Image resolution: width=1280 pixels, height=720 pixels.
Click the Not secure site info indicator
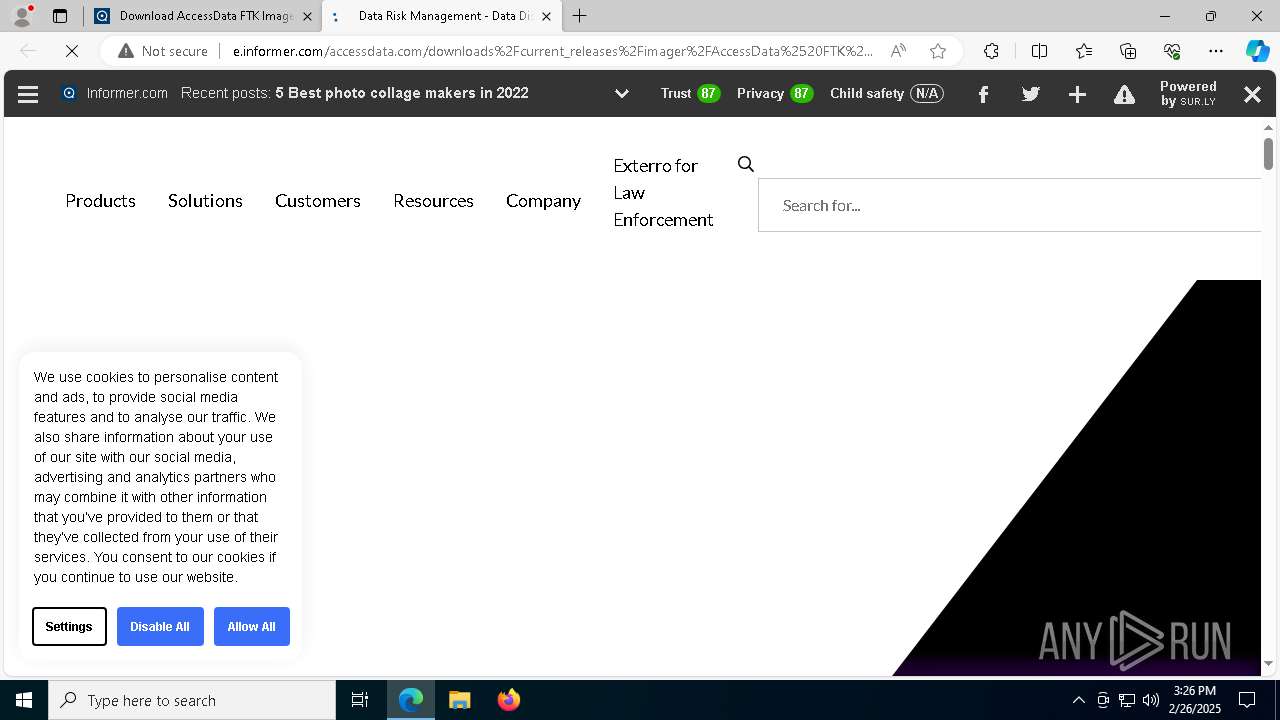[x=163, y=51]
